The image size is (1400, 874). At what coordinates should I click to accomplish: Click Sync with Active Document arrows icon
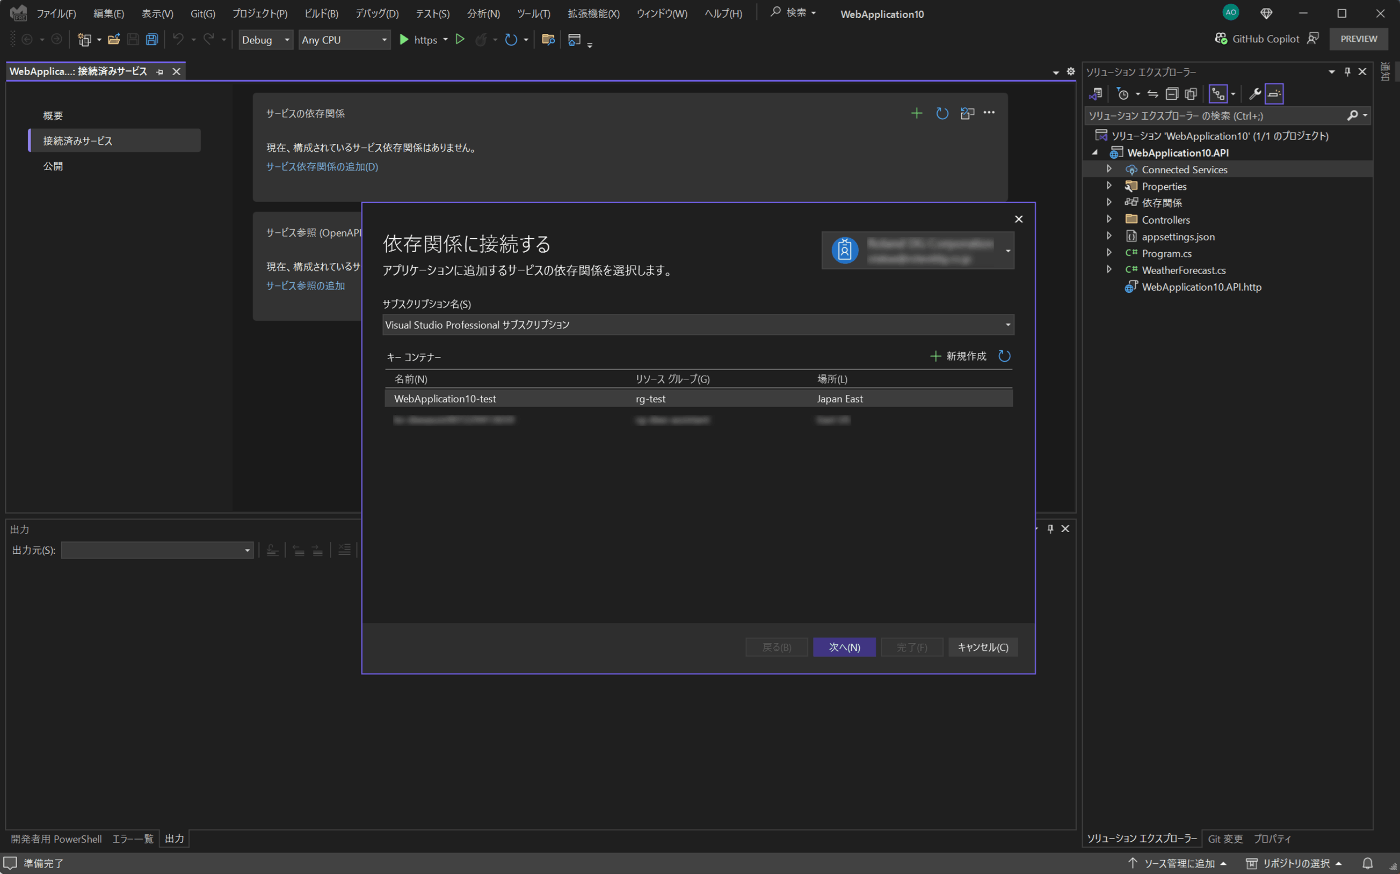click(1153, 94)
